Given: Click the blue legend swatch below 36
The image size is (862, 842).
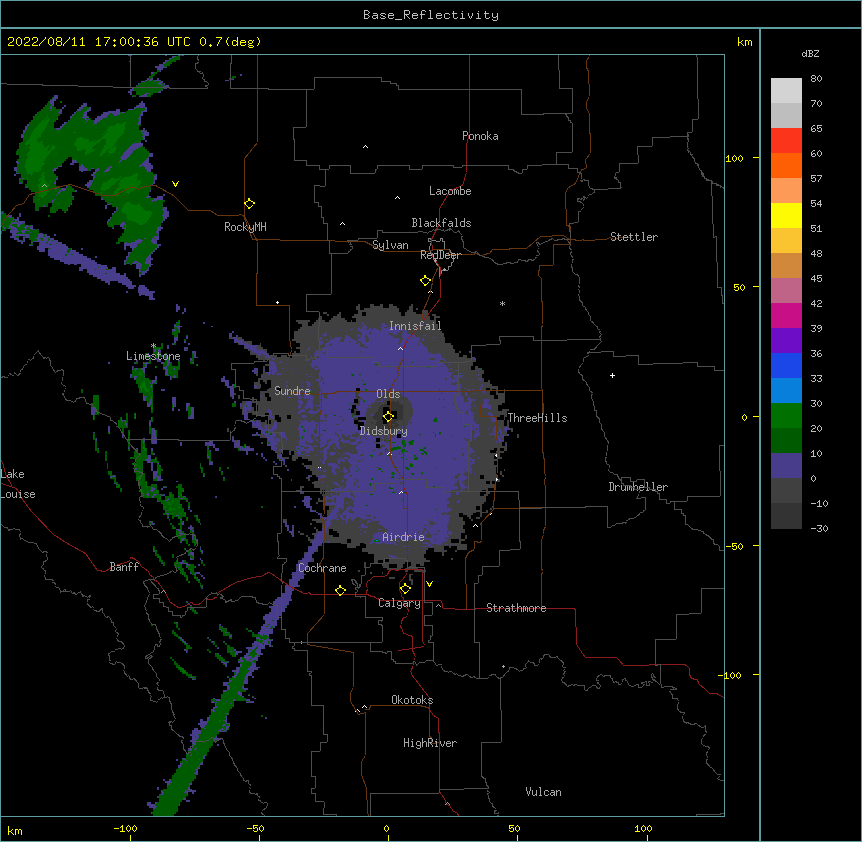Looking at the screenshot, I should tap(786, 365).
